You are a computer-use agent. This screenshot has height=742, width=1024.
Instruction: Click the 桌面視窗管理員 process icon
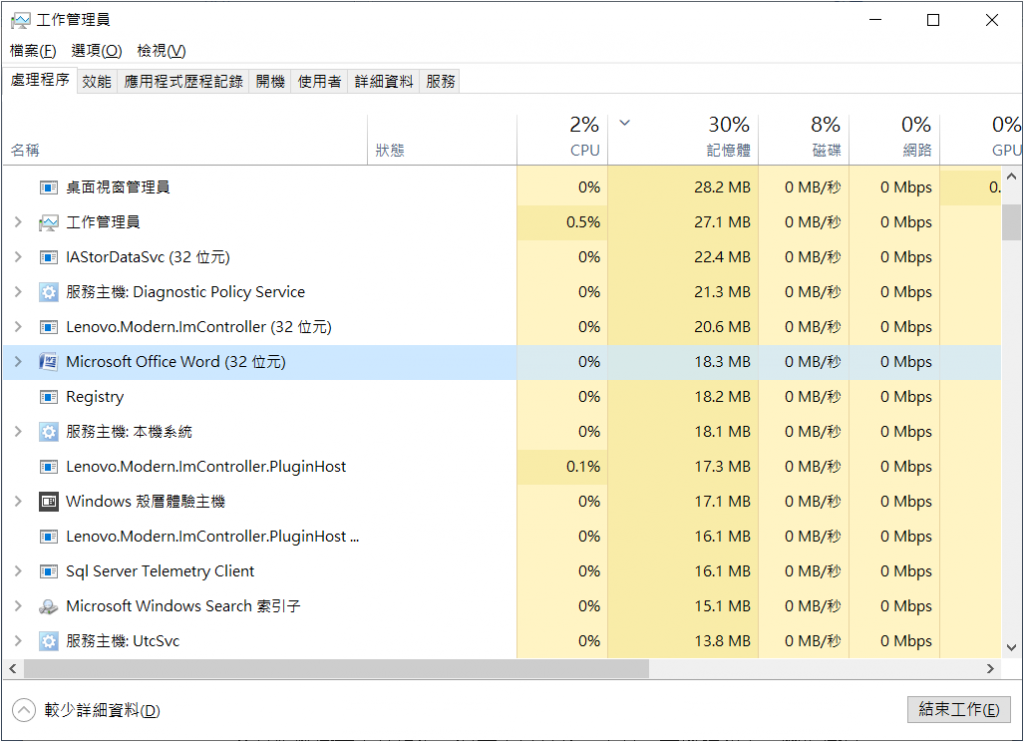click(48, 187)
